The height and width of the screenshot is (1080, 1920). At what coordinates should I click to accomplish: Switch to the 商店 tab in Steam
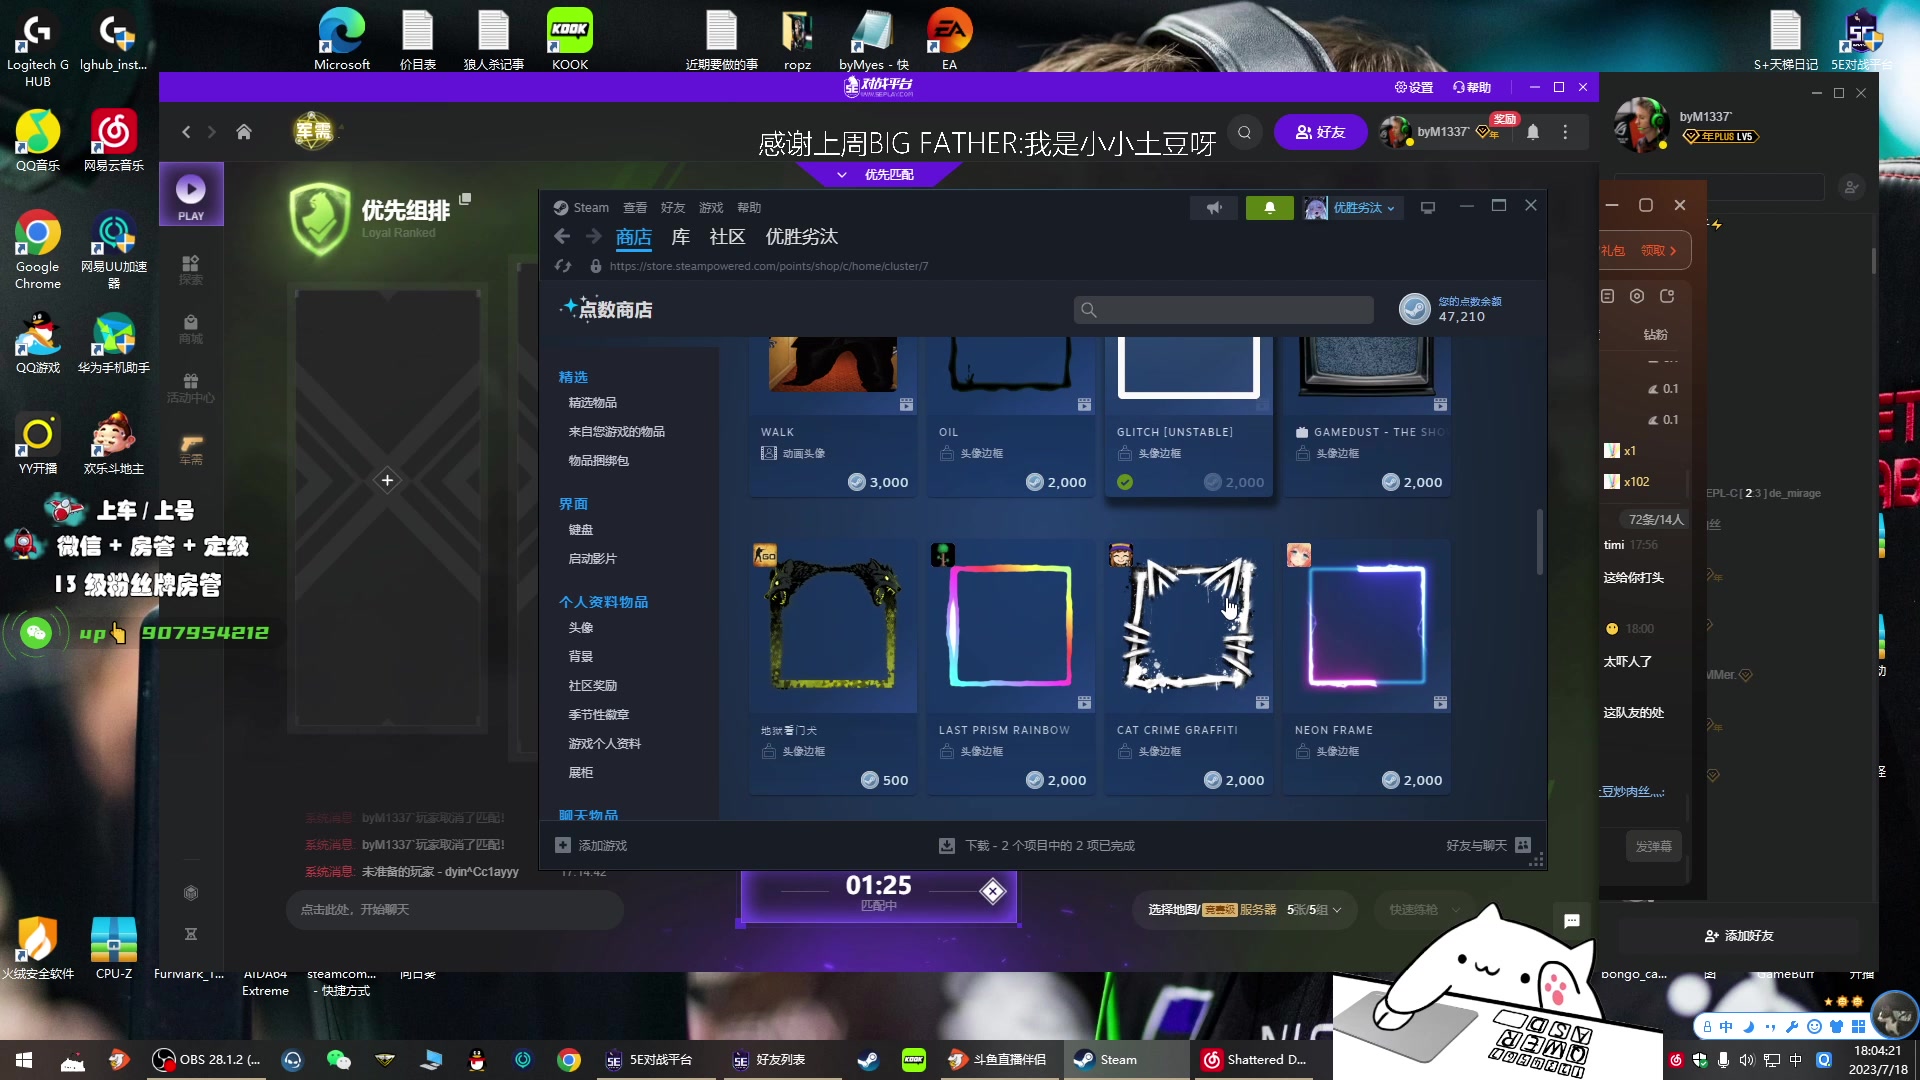[634, 237]
